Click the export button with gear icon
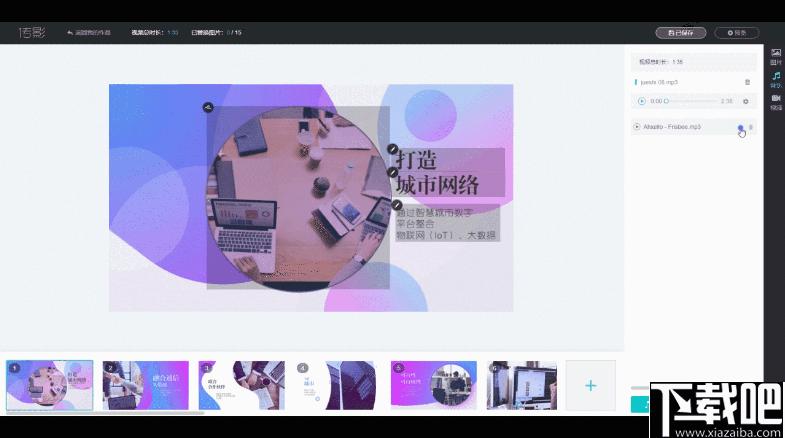The image size is (785, 438). pyautogui.click(x=736, y=33)
